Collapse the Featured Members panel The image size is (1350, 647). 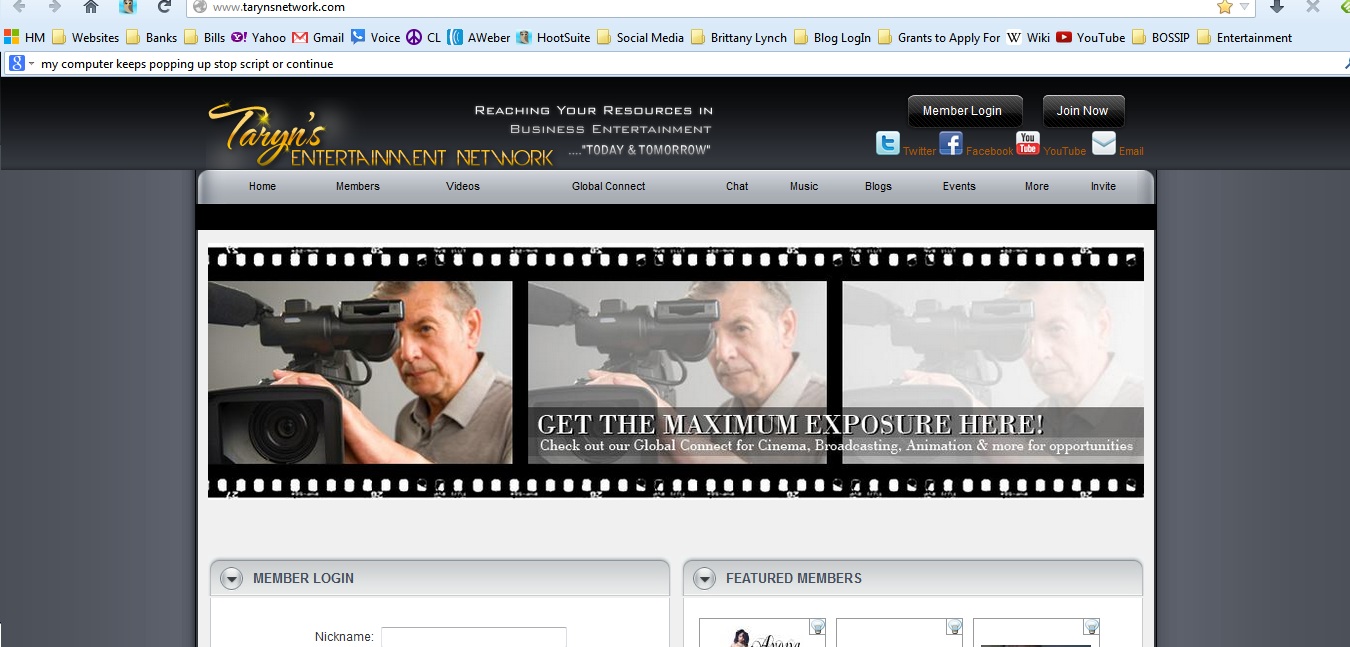coord(704,579)
